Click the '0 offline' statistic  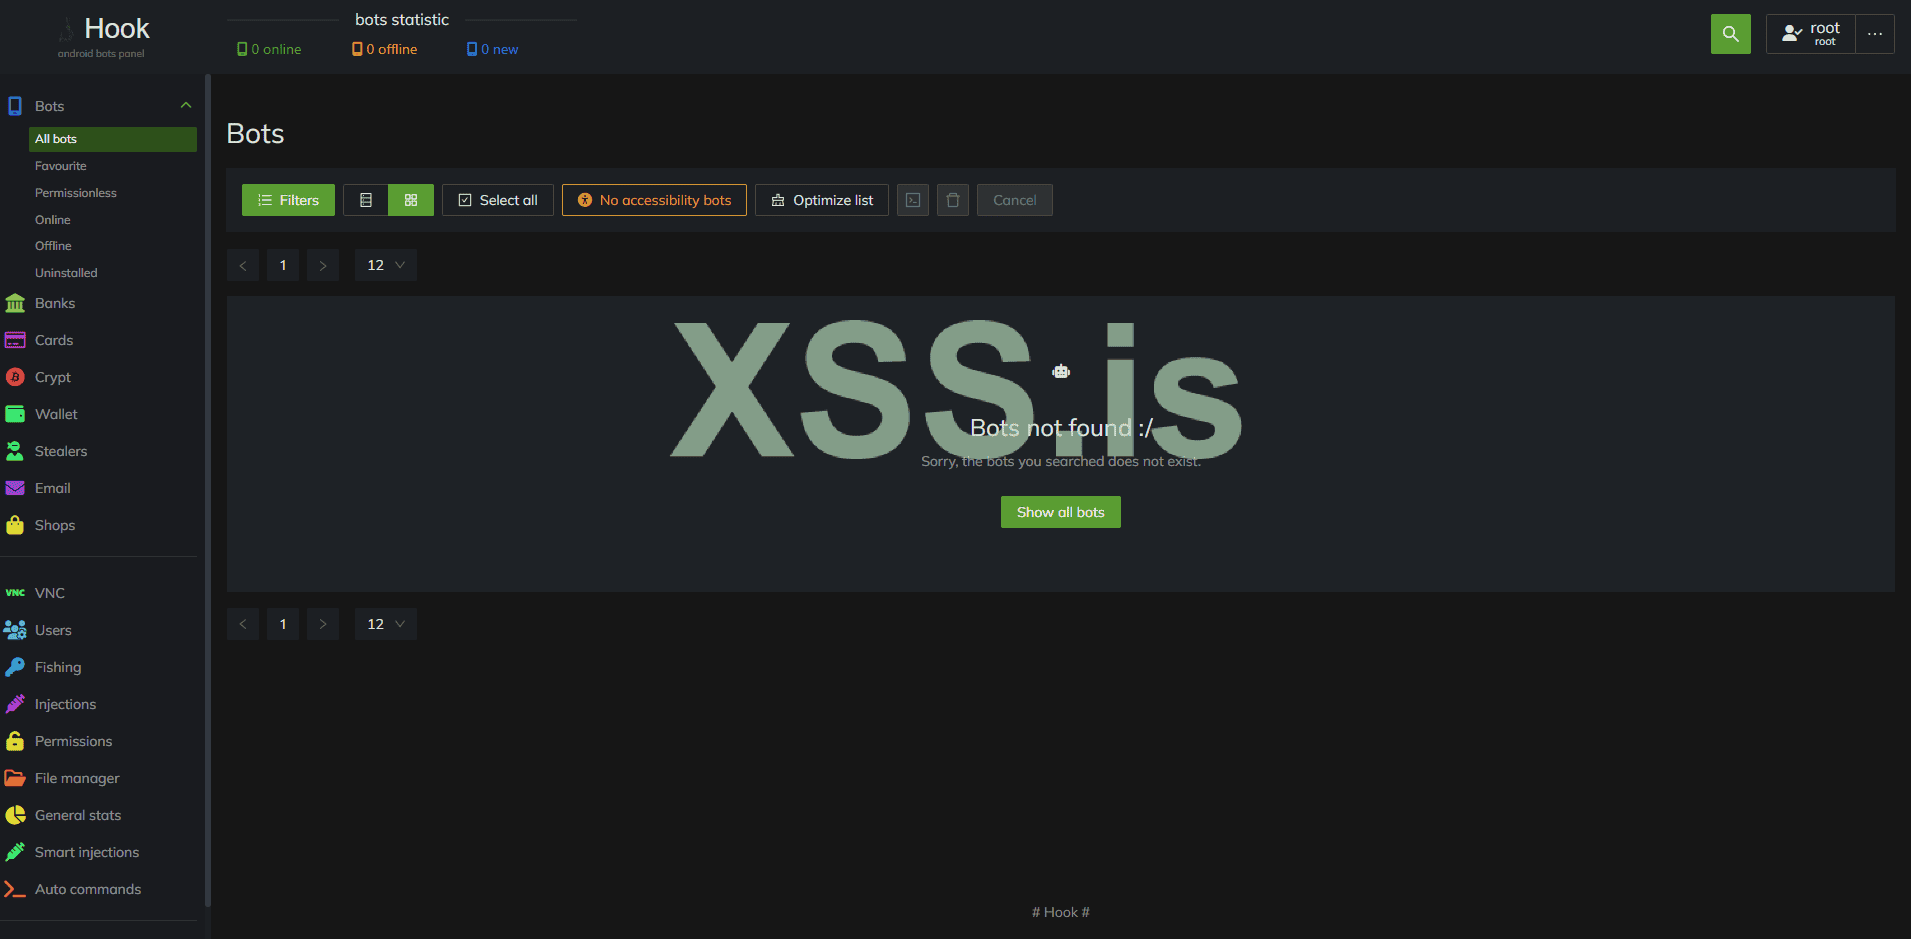385,49
